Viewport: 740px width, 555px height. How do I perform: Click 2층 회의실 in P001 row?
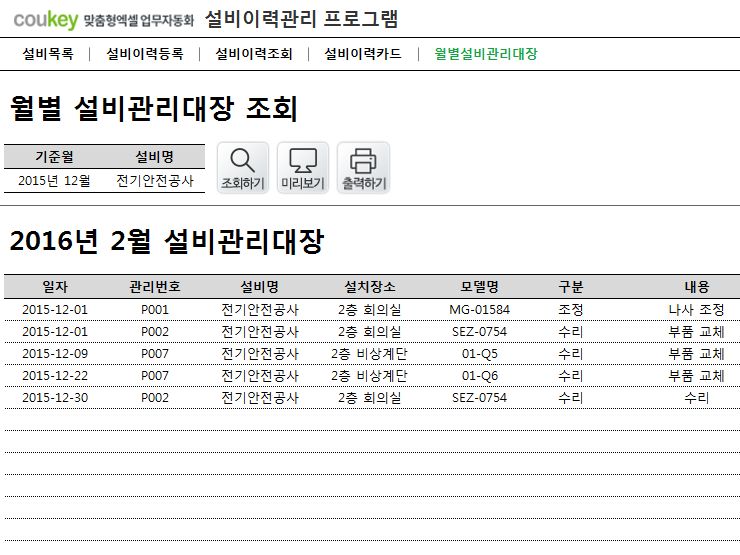(370, 310)
